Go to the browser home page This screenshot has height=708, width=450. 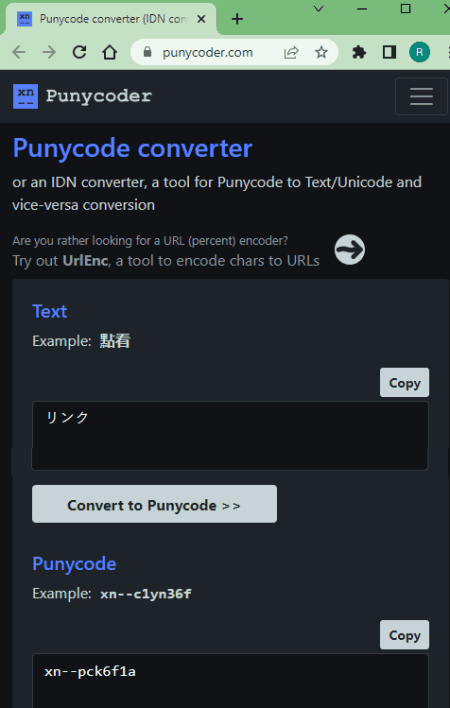tap(110, 52)
